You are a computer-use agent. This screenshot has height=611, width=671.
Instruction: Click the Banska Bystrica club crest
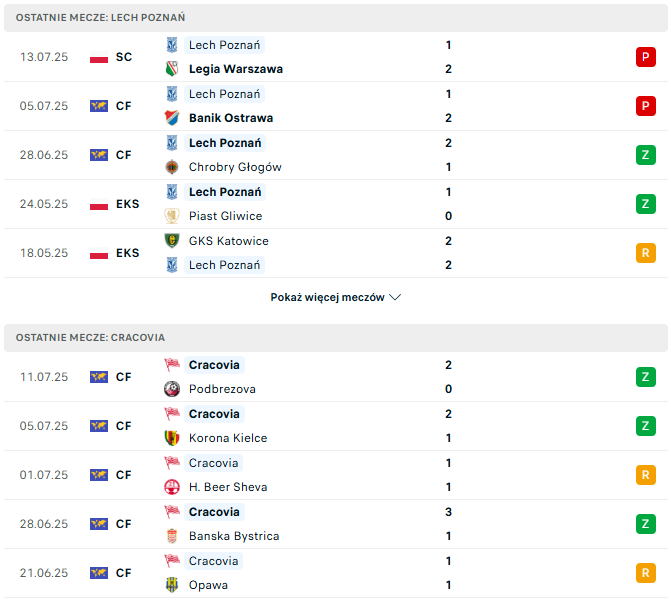[x=172, y=536]
